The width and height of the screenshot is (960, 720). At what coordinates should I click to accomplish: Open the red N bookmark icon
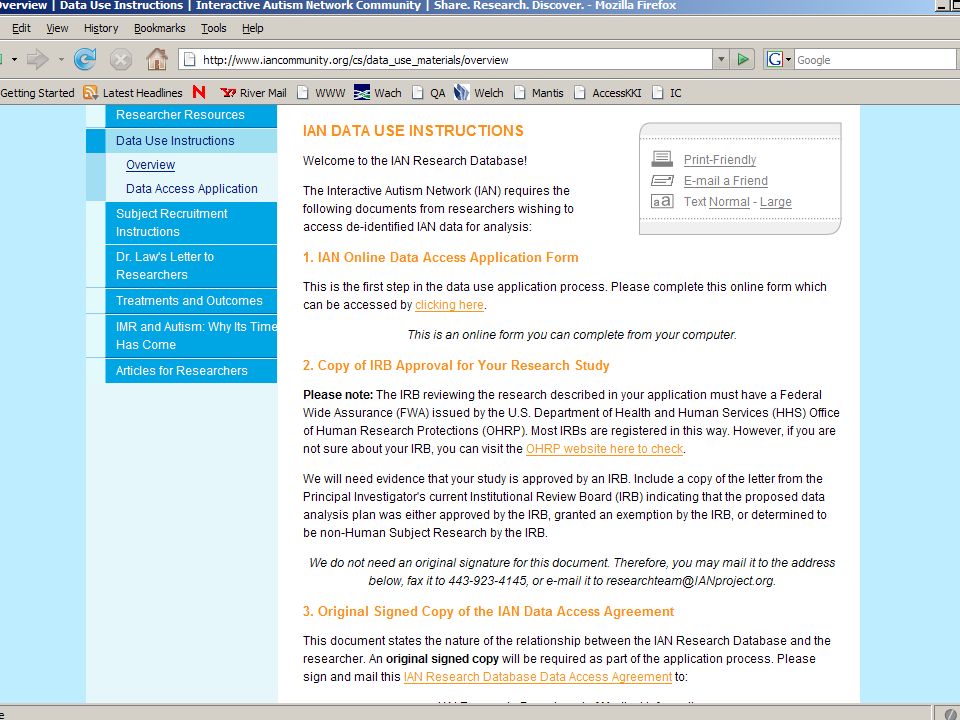coord(199,92)
